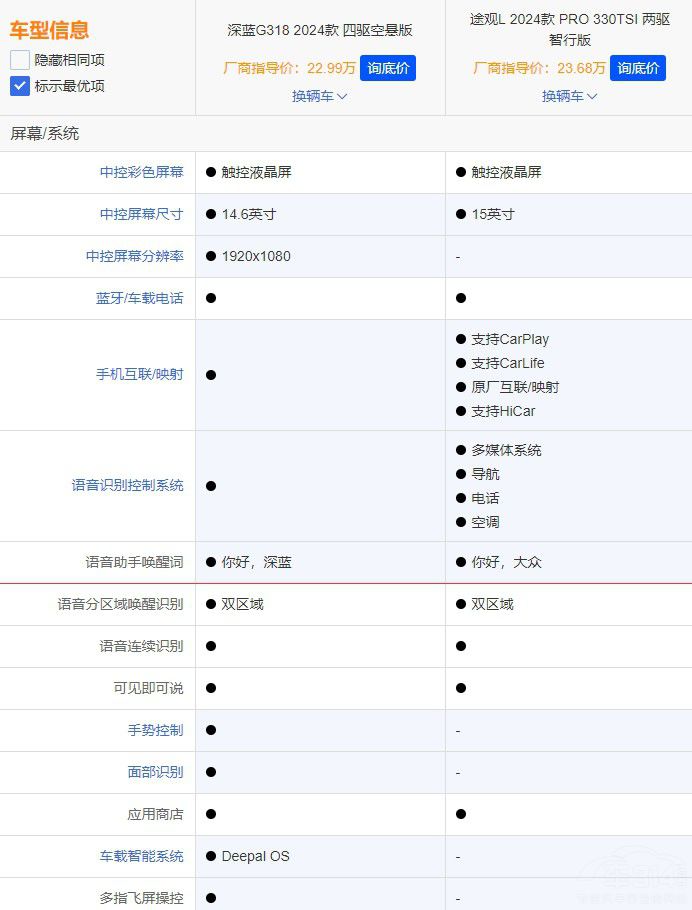Uncheck the 标示最优项 checkbox
692x910 pixels.
(20, 86)
